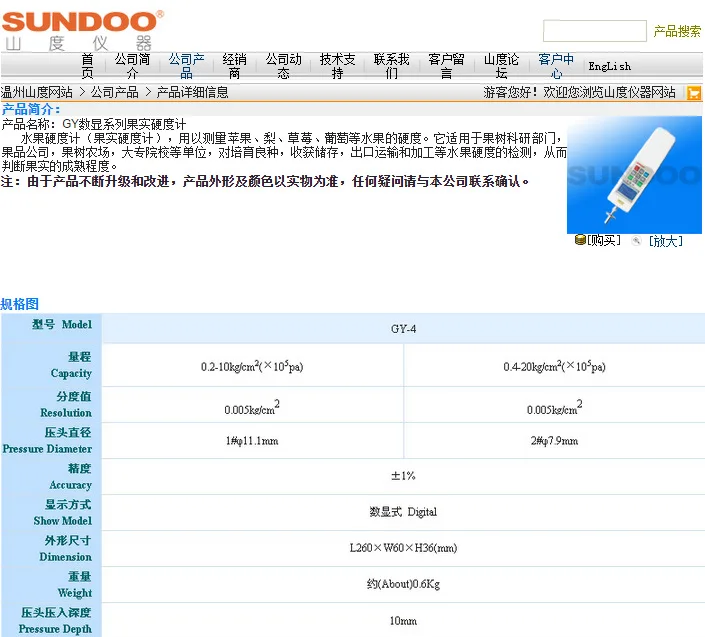This screenshot has width=705, height=637.
Task: Switch to the English site
Action: coord(609,67)
